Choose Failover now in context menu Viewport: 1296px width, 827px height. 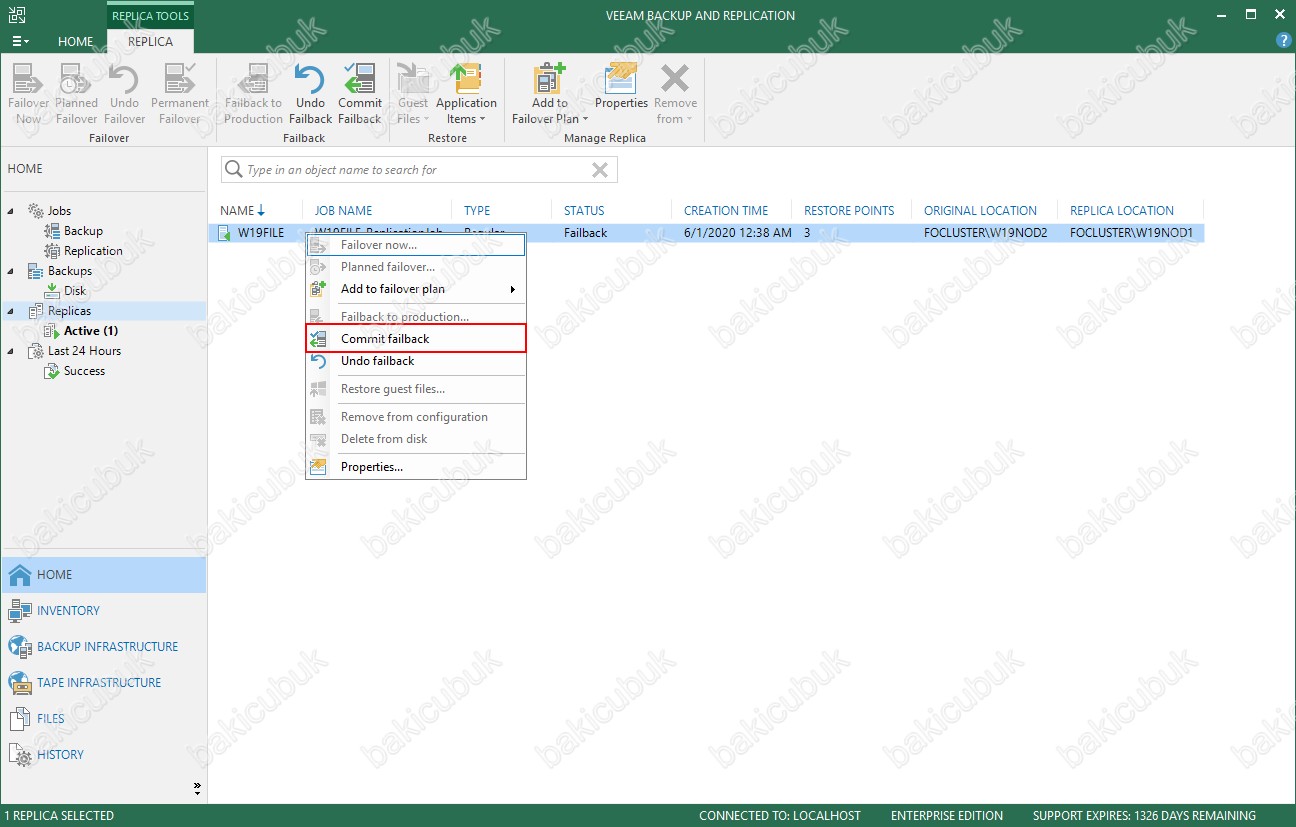click(x=416, y=245)
